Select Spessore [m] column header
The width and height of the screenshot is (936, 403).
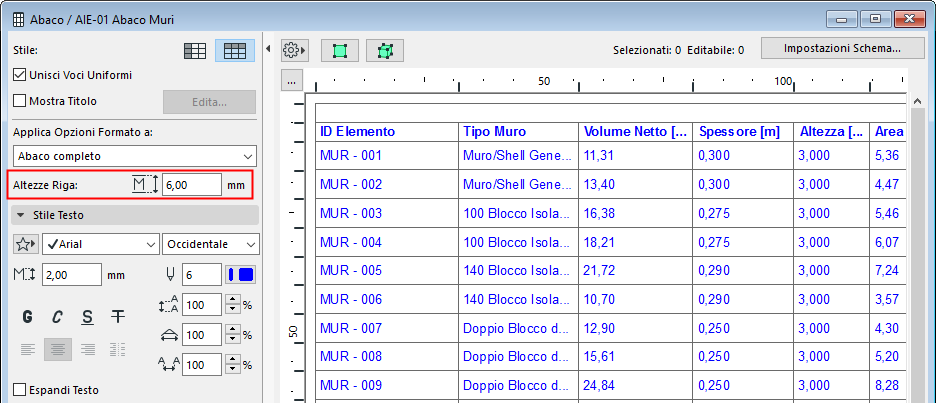pyautogui.click(x=743, y=132)
